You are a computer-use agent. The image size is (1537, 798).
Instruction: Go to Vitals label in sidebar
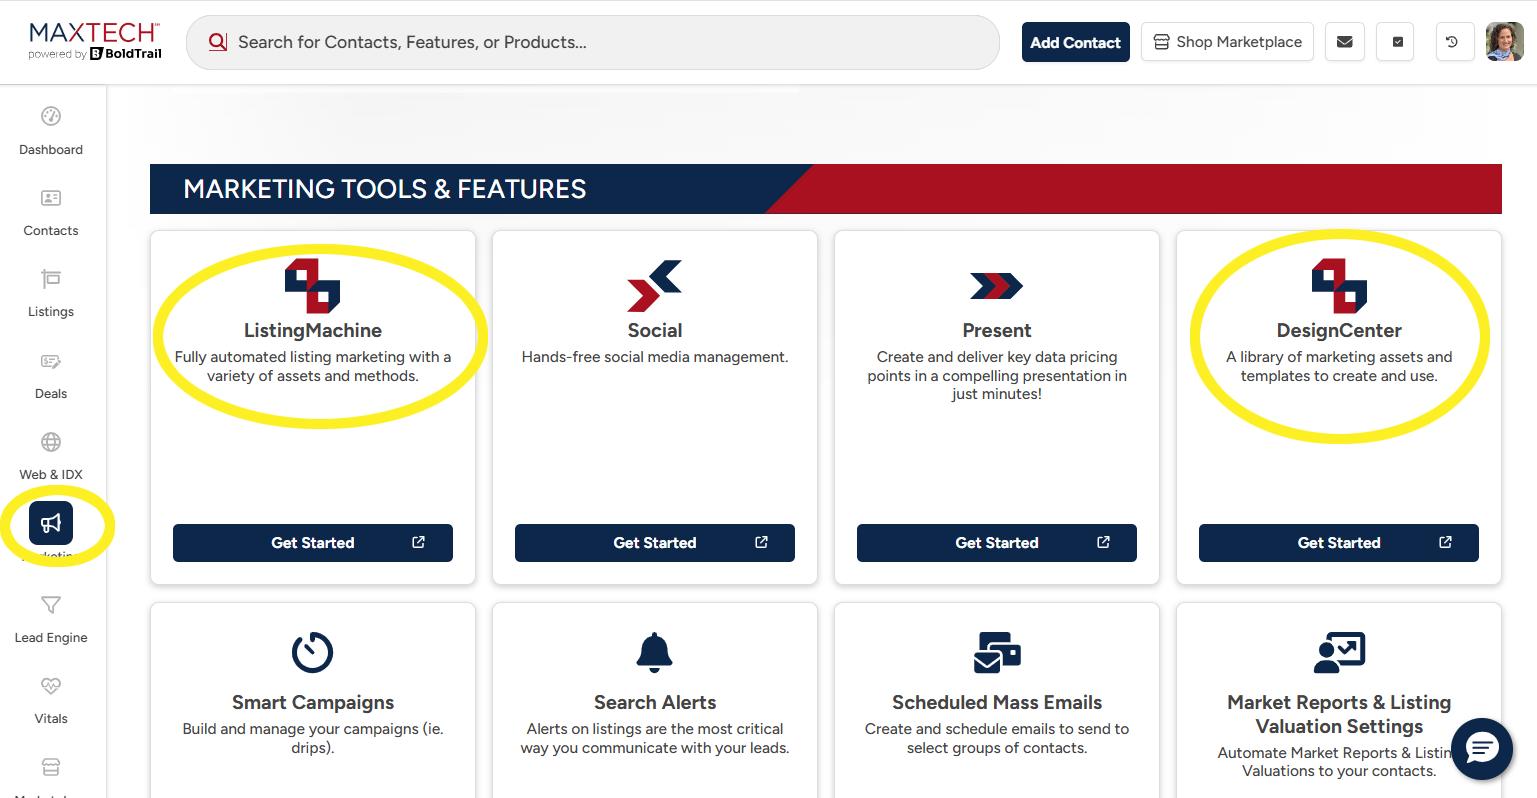[51, 719]
